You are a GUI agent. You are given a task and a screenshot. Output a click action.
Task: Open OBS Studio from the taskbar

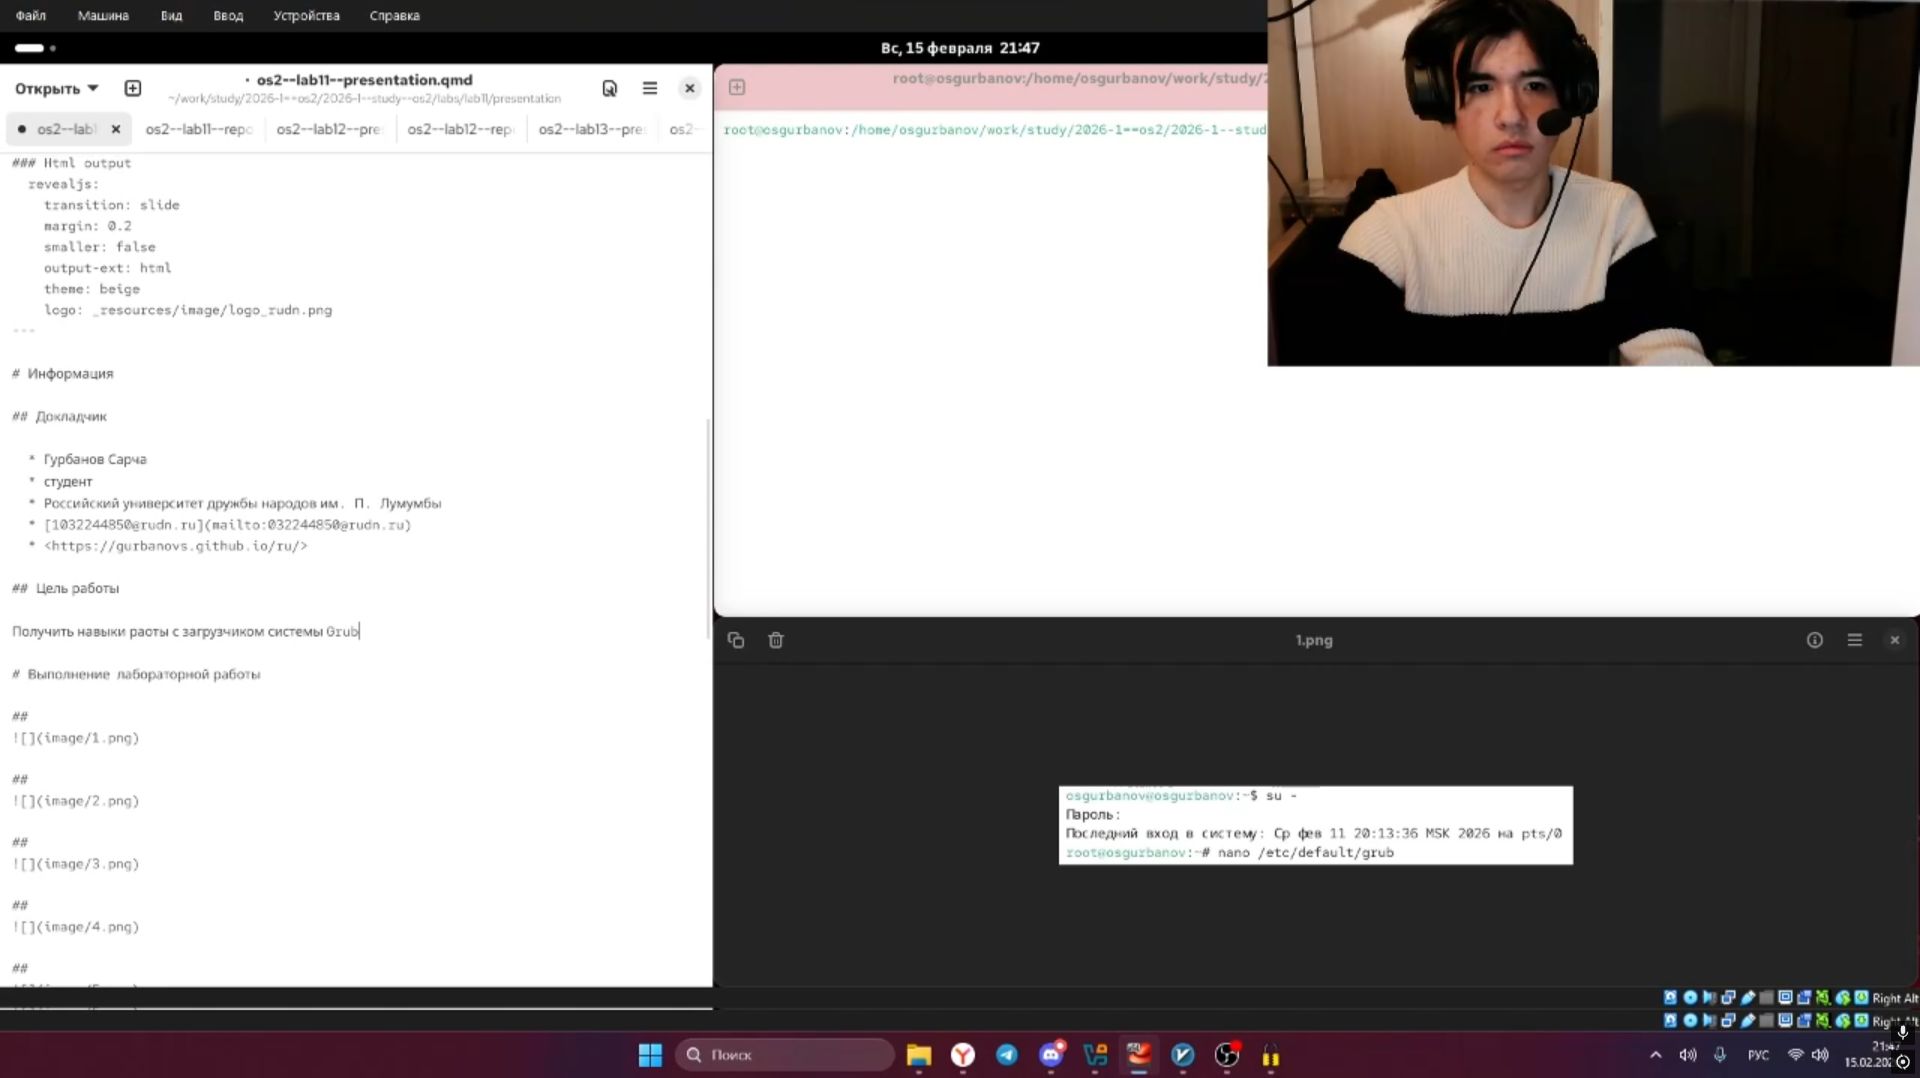(1227, 1055)
